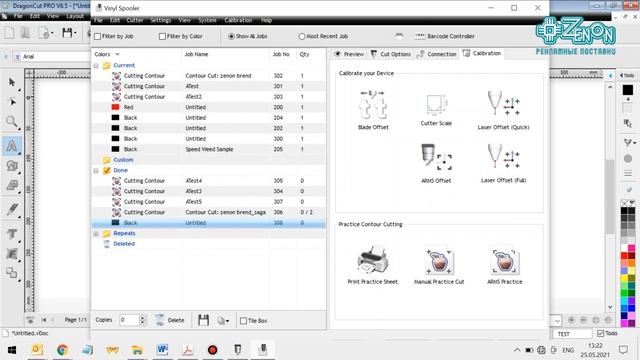Expand the Repeats folder
Image resolution: width=640 pixels, height=360 pixels.
(x=96, y=233)
